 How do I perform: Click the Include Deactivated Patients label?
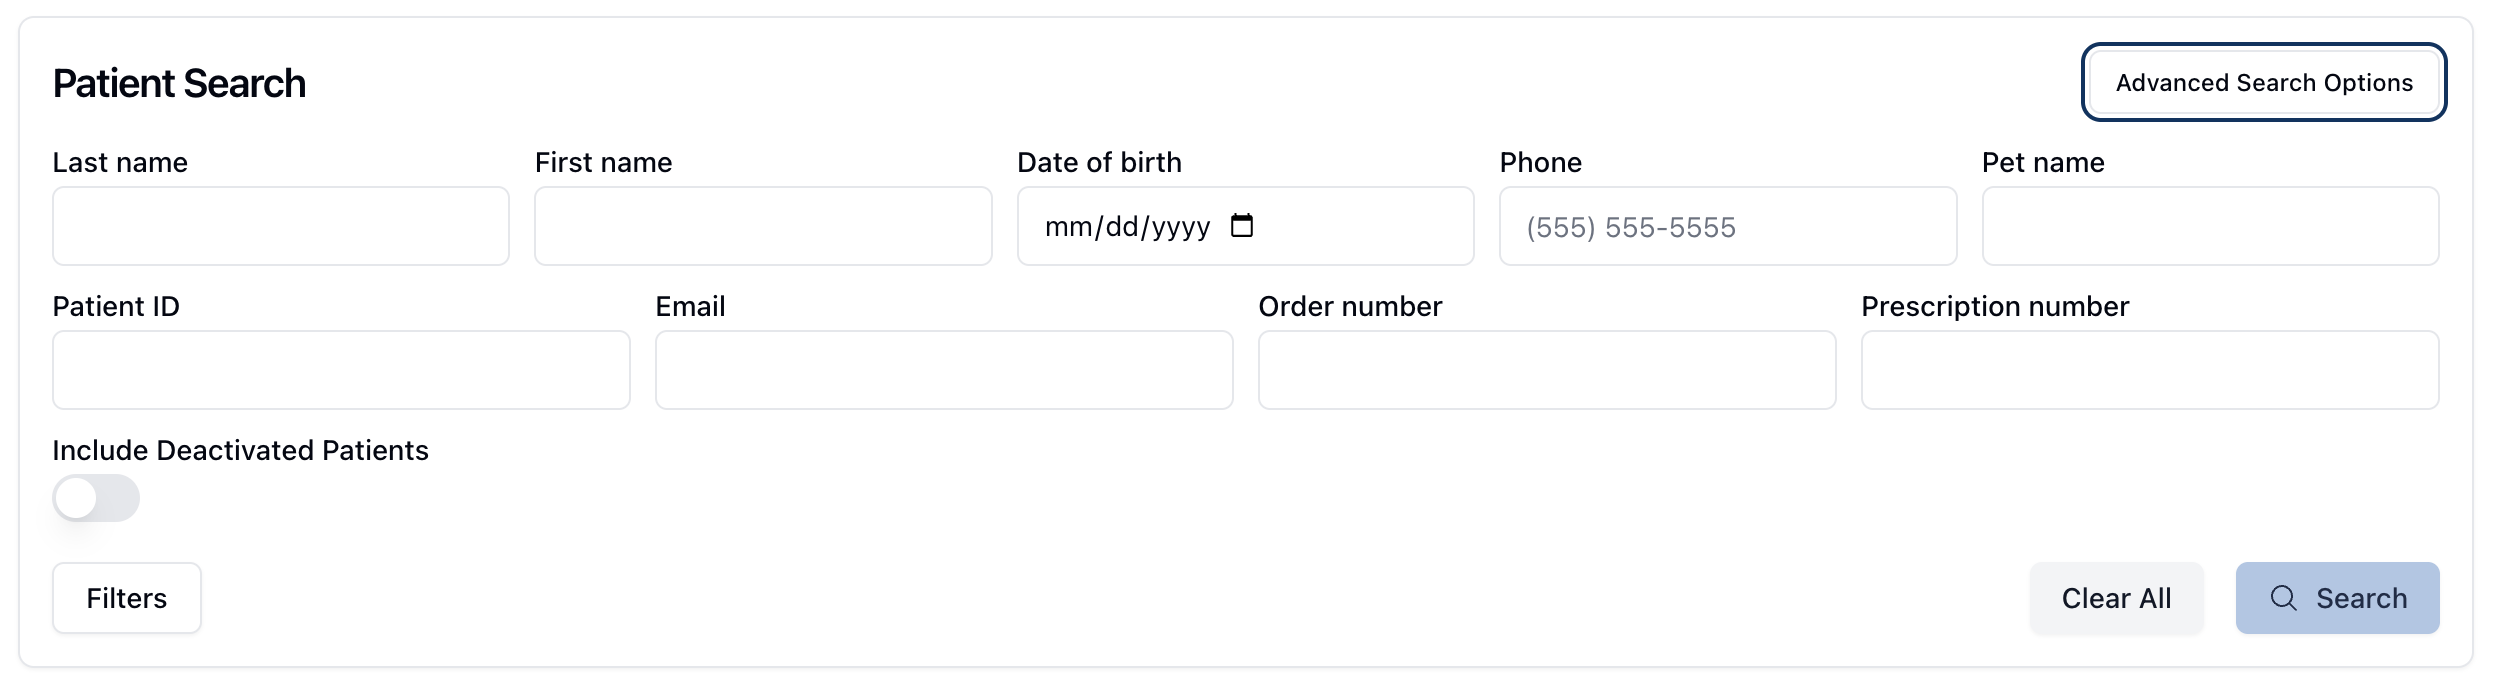tap(240, 450)
